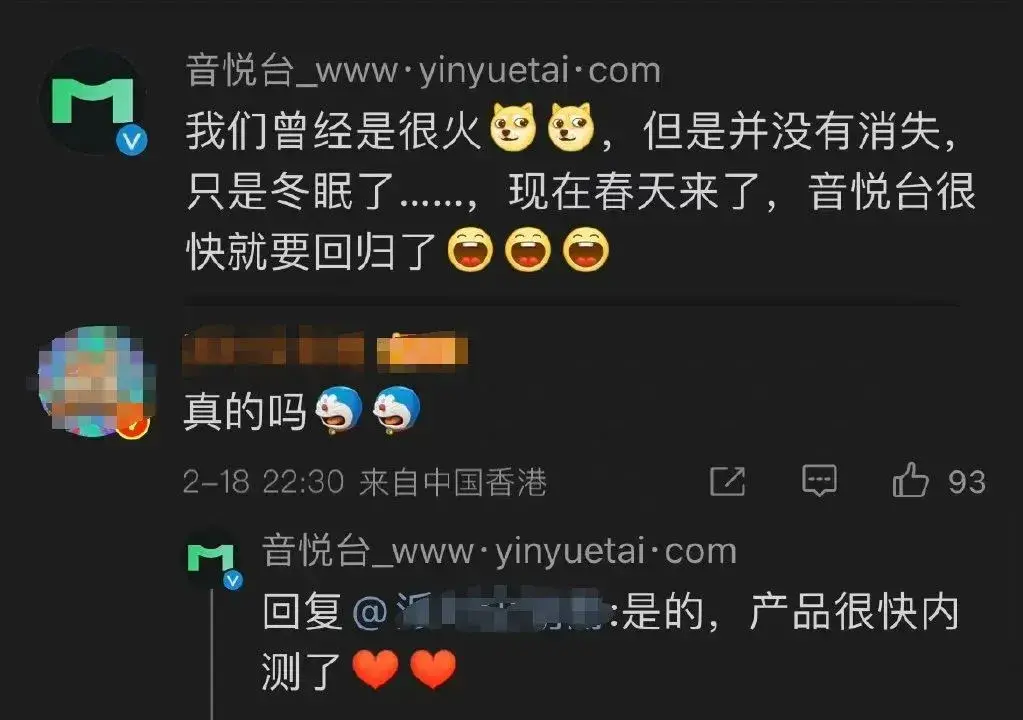Tap the 真的吗 comment text
Image resolution: width=1023 pixels, height=720 pixels.
pos(245,411)
